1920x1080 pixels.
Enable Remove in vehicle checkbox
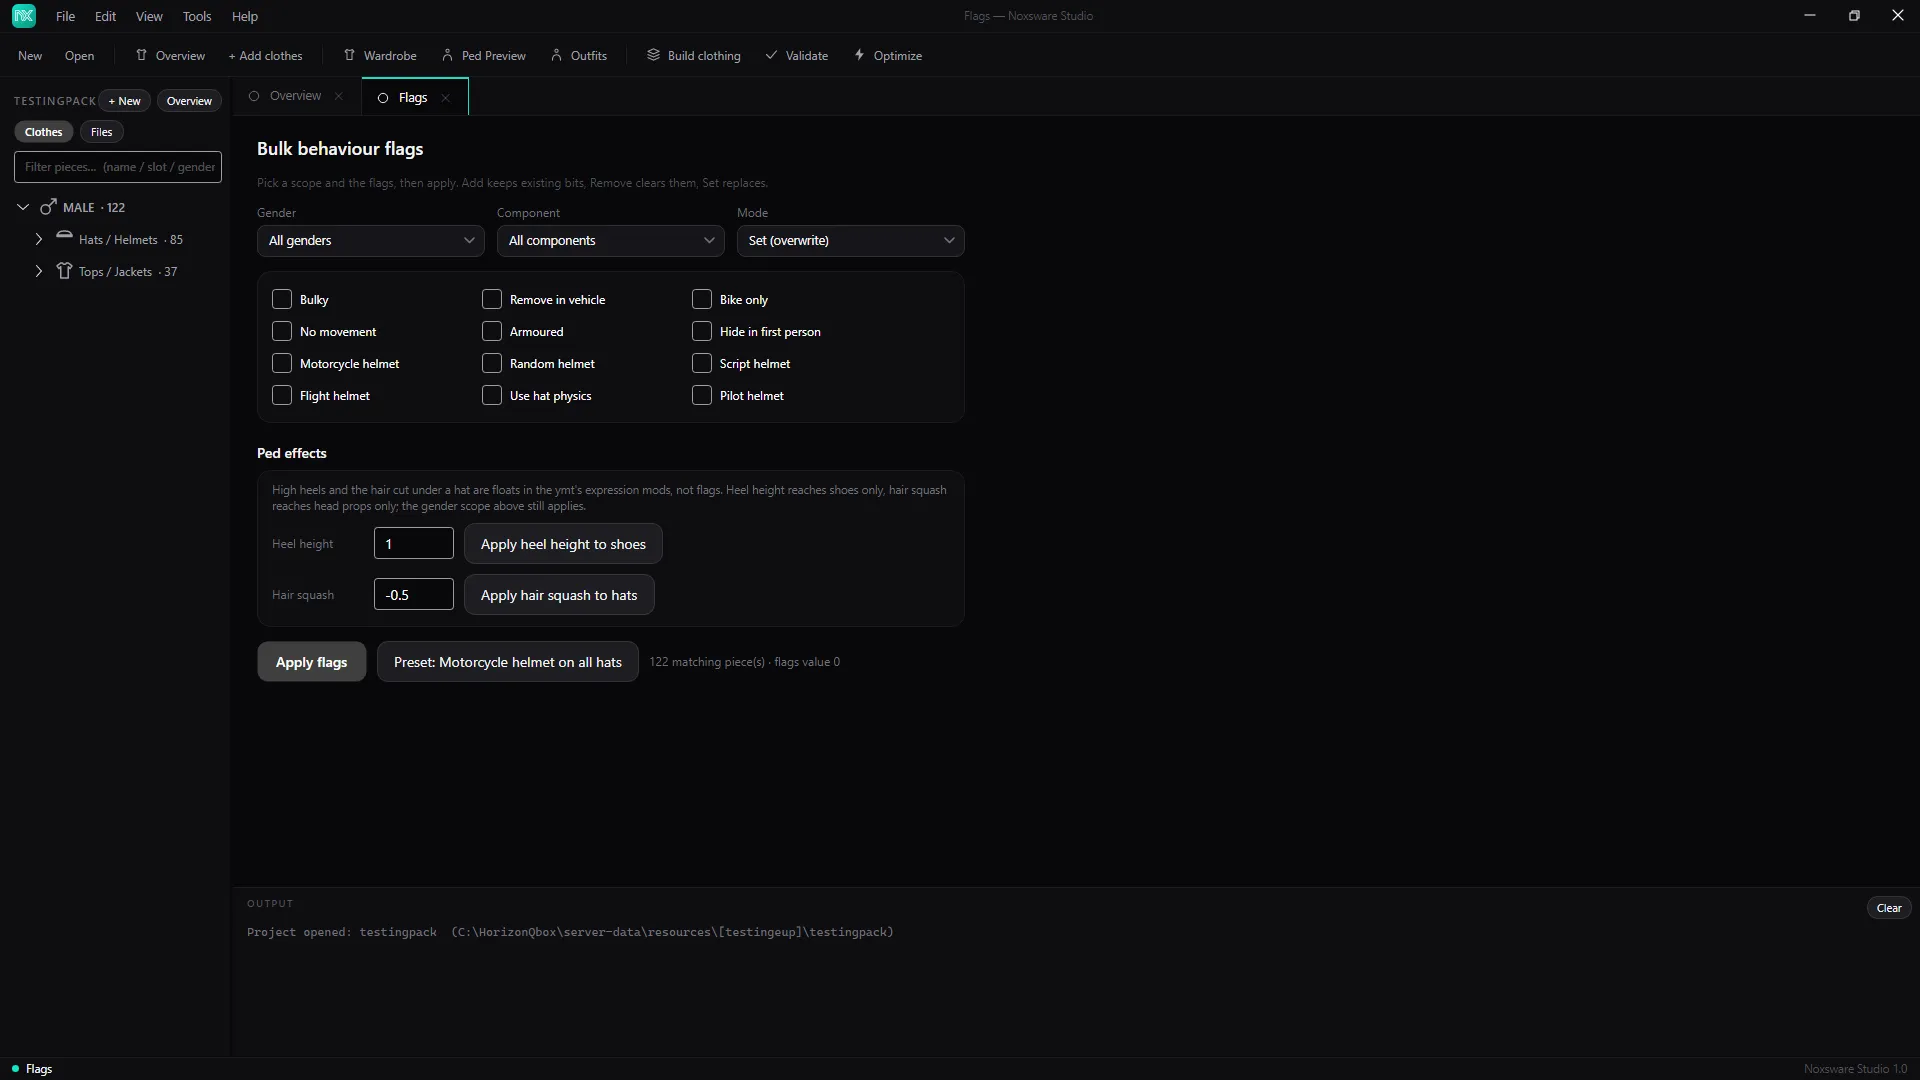click(x=492, y=300)
